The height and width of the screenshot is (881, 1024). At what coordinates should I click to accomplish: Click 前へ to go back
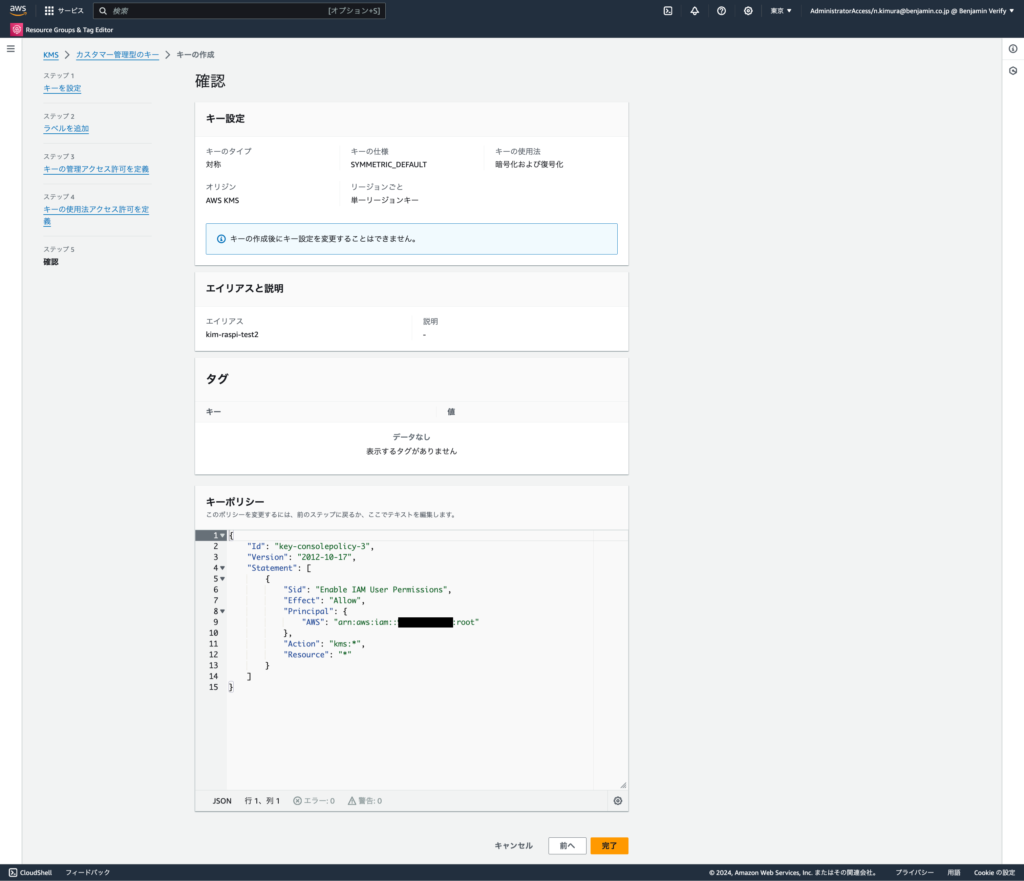pos(567,846)
